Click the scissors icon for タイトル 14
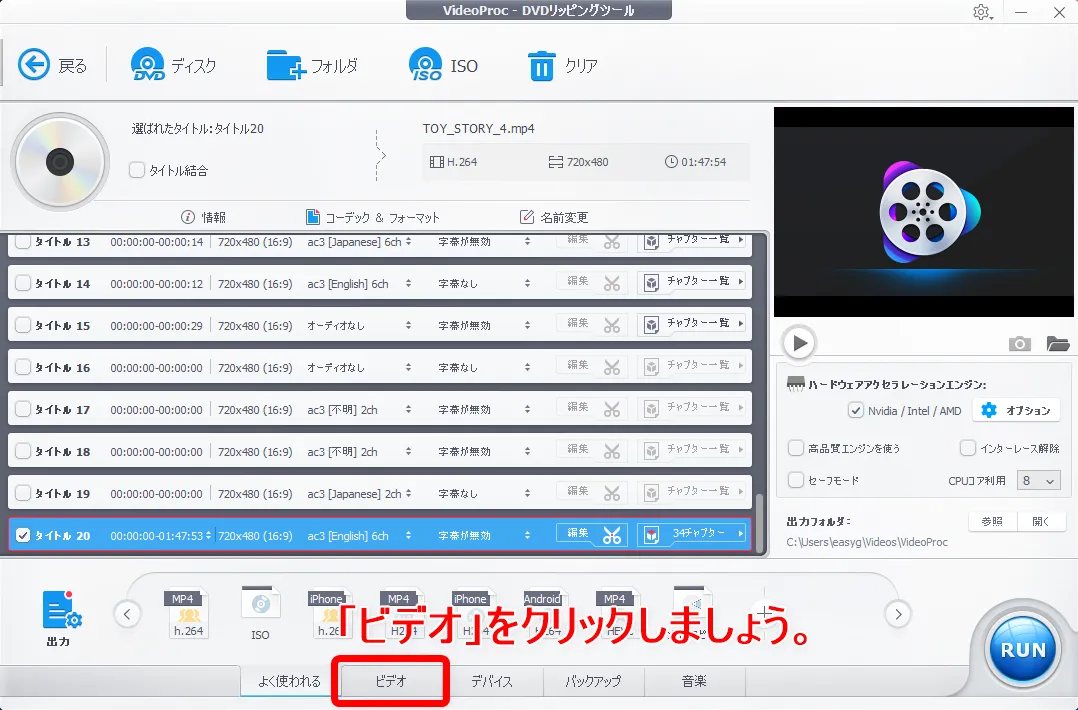The width and height of the screenshot is (1078, 710). click(611, 283)
